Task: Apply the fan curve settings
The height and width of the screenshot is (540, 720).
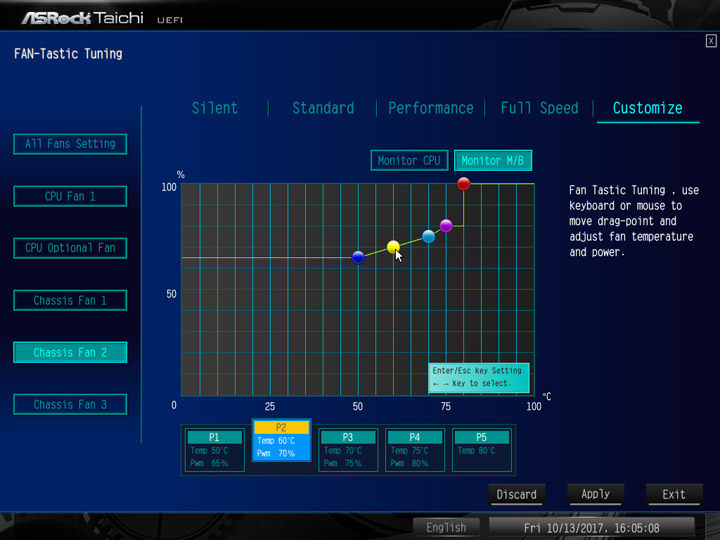Action: tap(596, 495)
